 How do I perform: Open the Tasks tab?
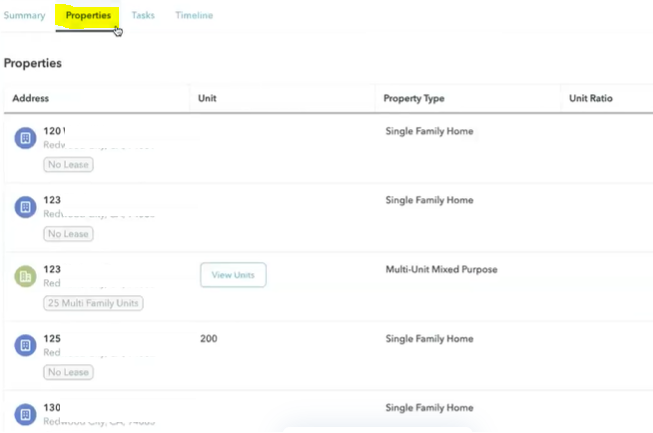click(x=143, y=16)
